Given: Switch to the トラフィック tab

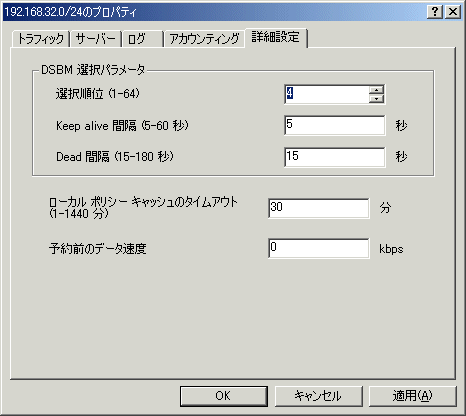Looking at the screenshot, I should point(41,39).
